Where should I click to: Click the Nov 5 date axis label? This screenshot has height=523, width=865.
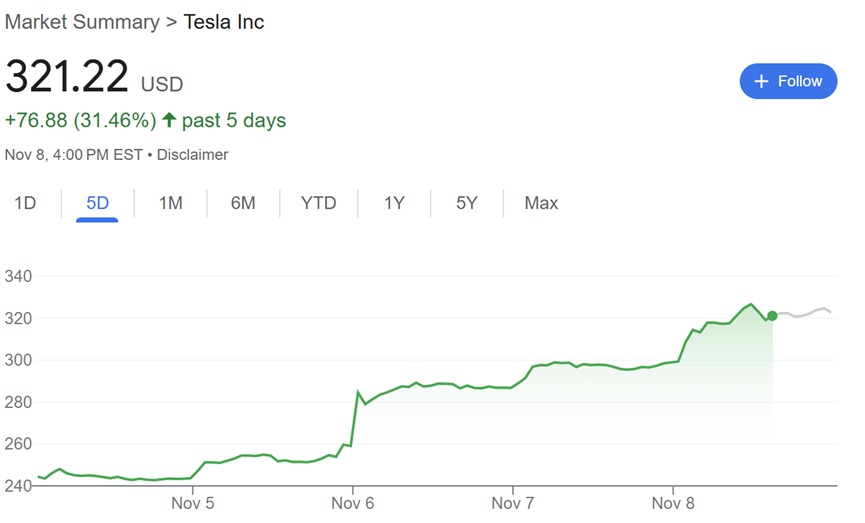(192, 503)
